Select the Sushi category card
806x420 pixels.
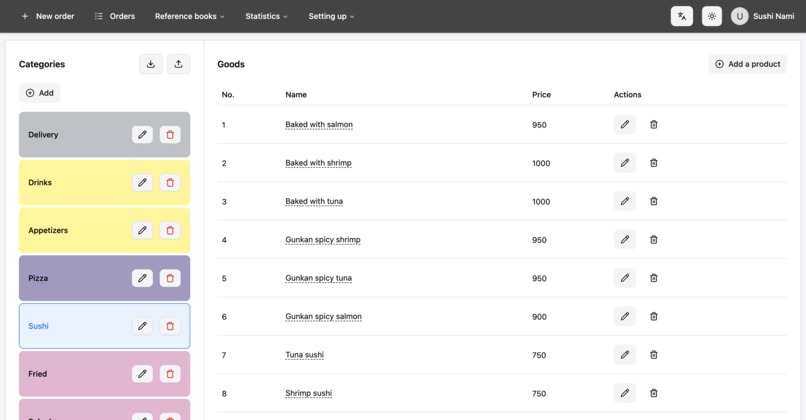tap(104, 326)
